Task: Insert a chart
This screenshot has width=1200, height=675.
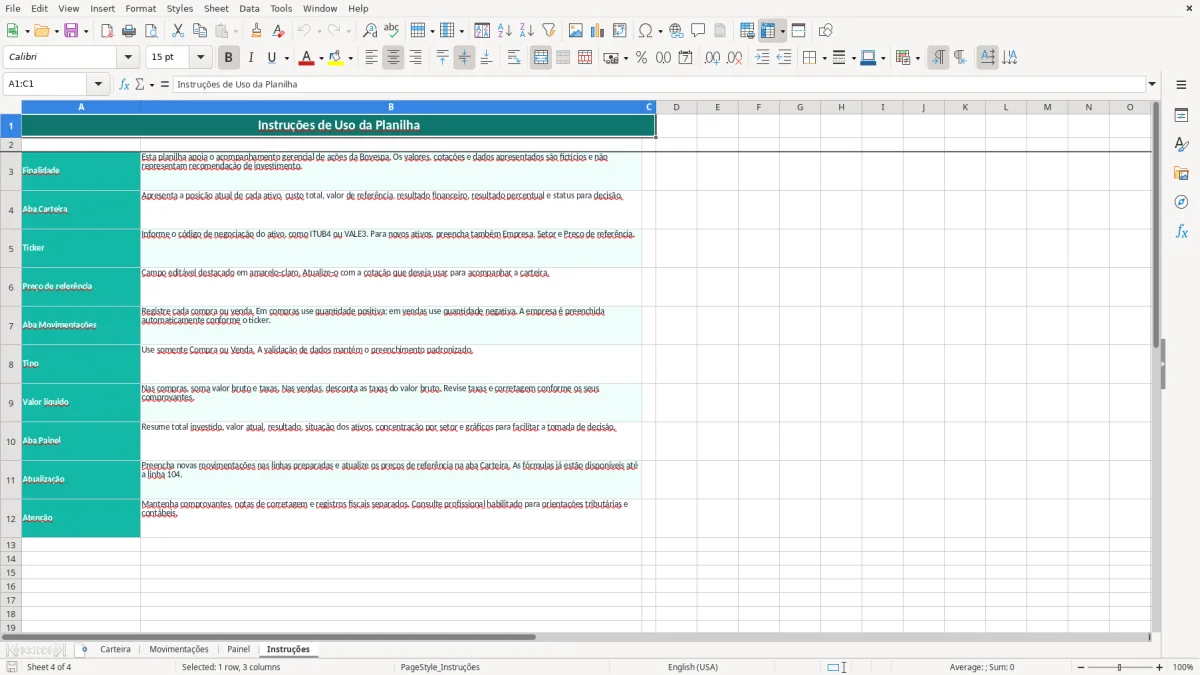Action: point(597,31)
